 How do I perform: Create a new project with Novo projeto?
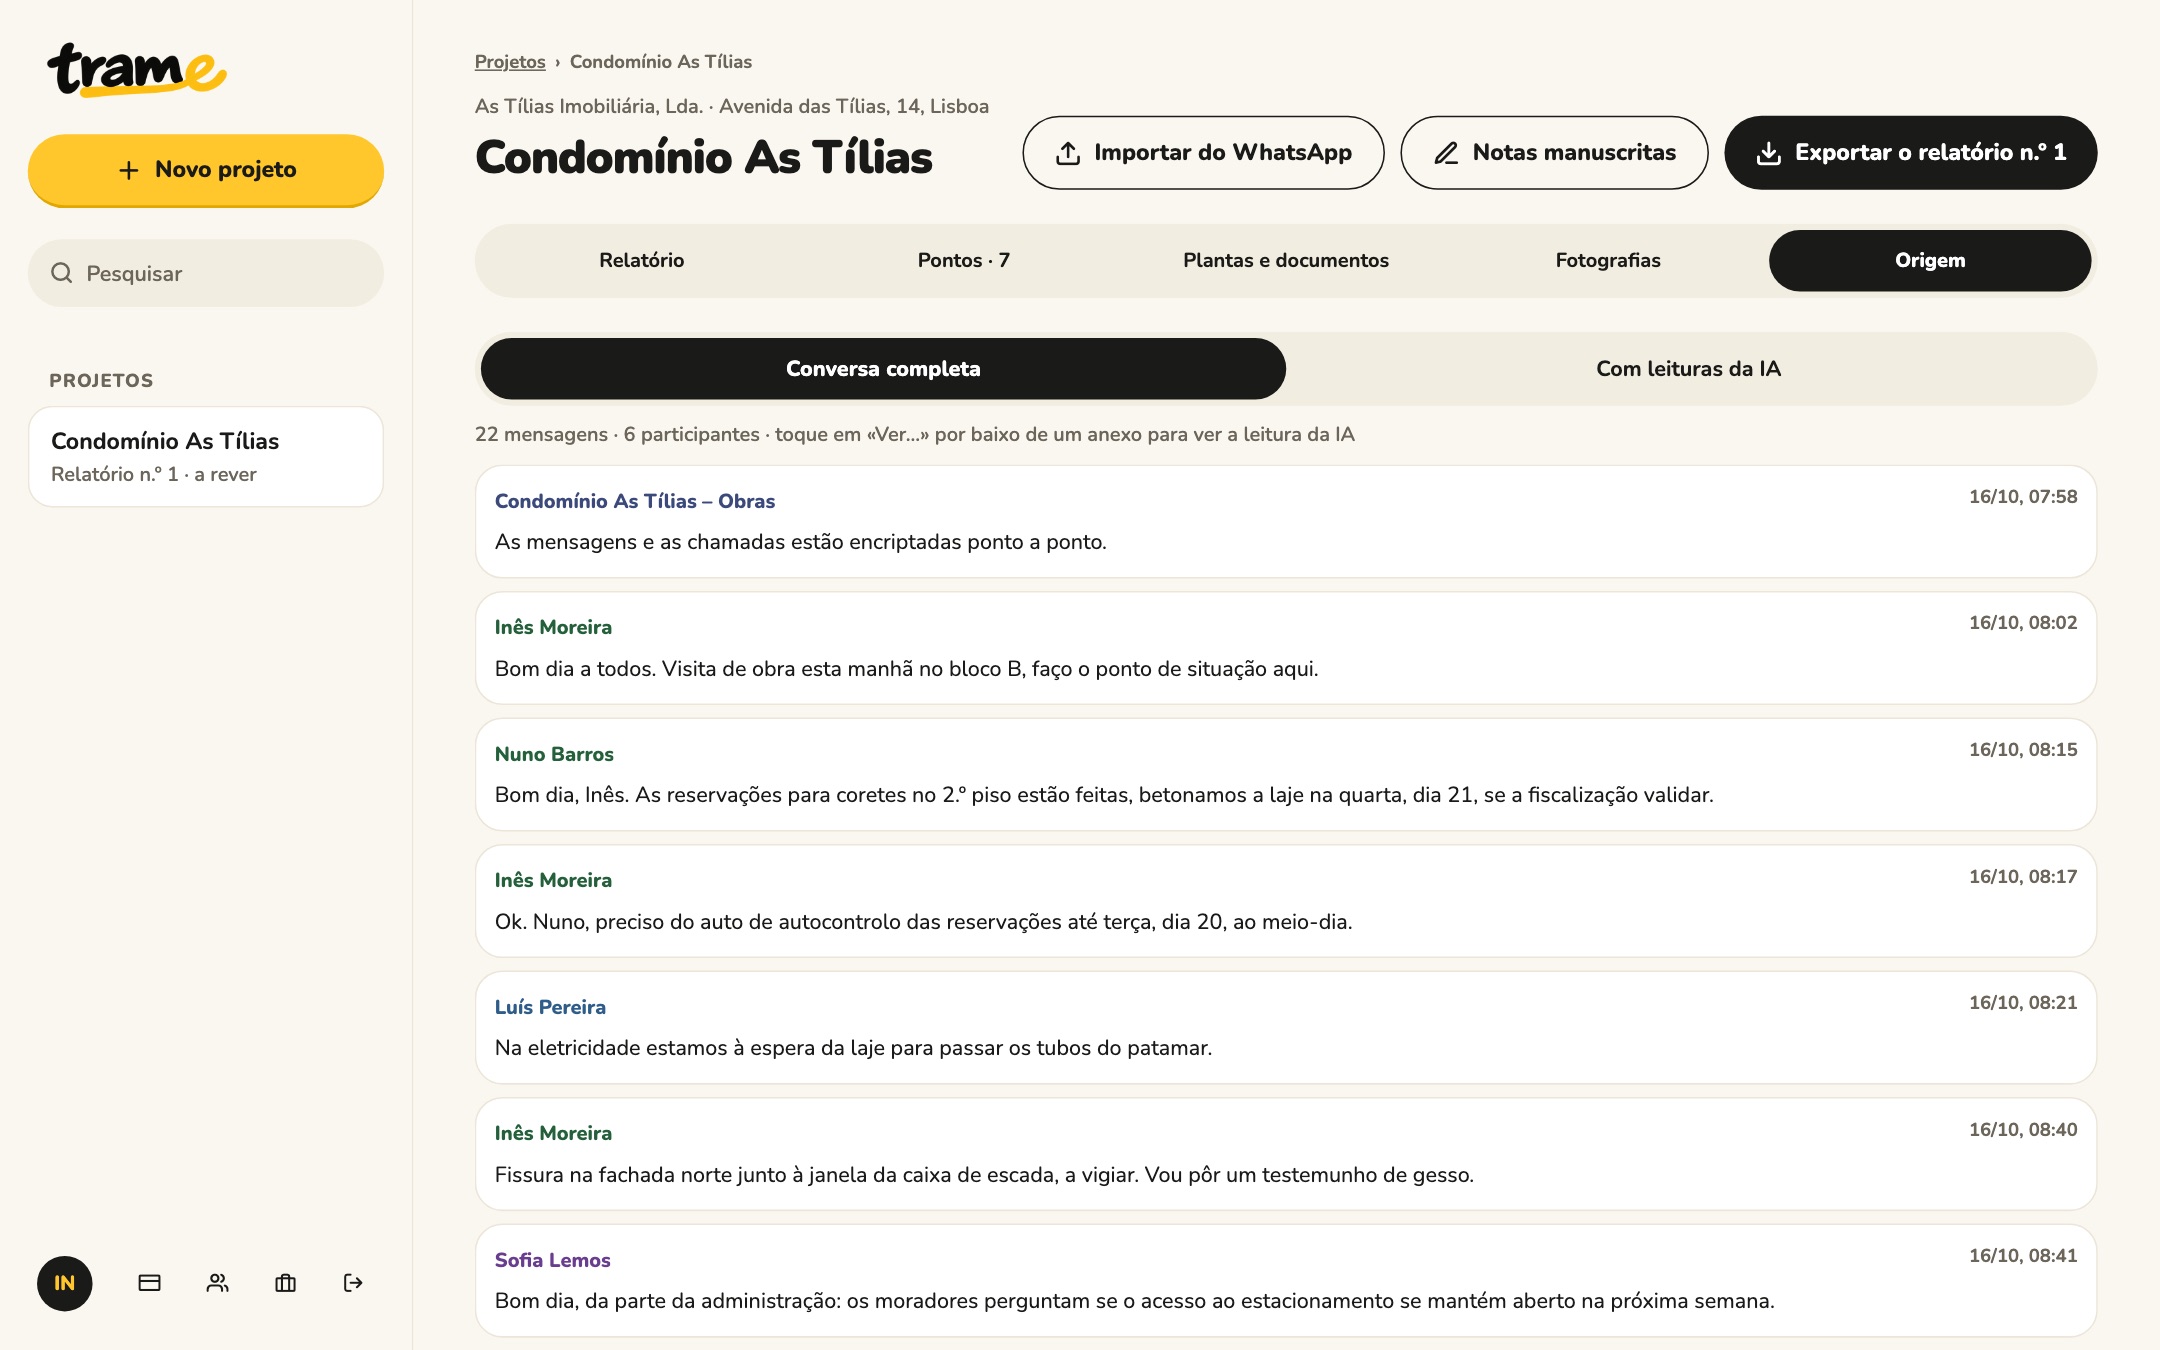[x=206, y=170]
